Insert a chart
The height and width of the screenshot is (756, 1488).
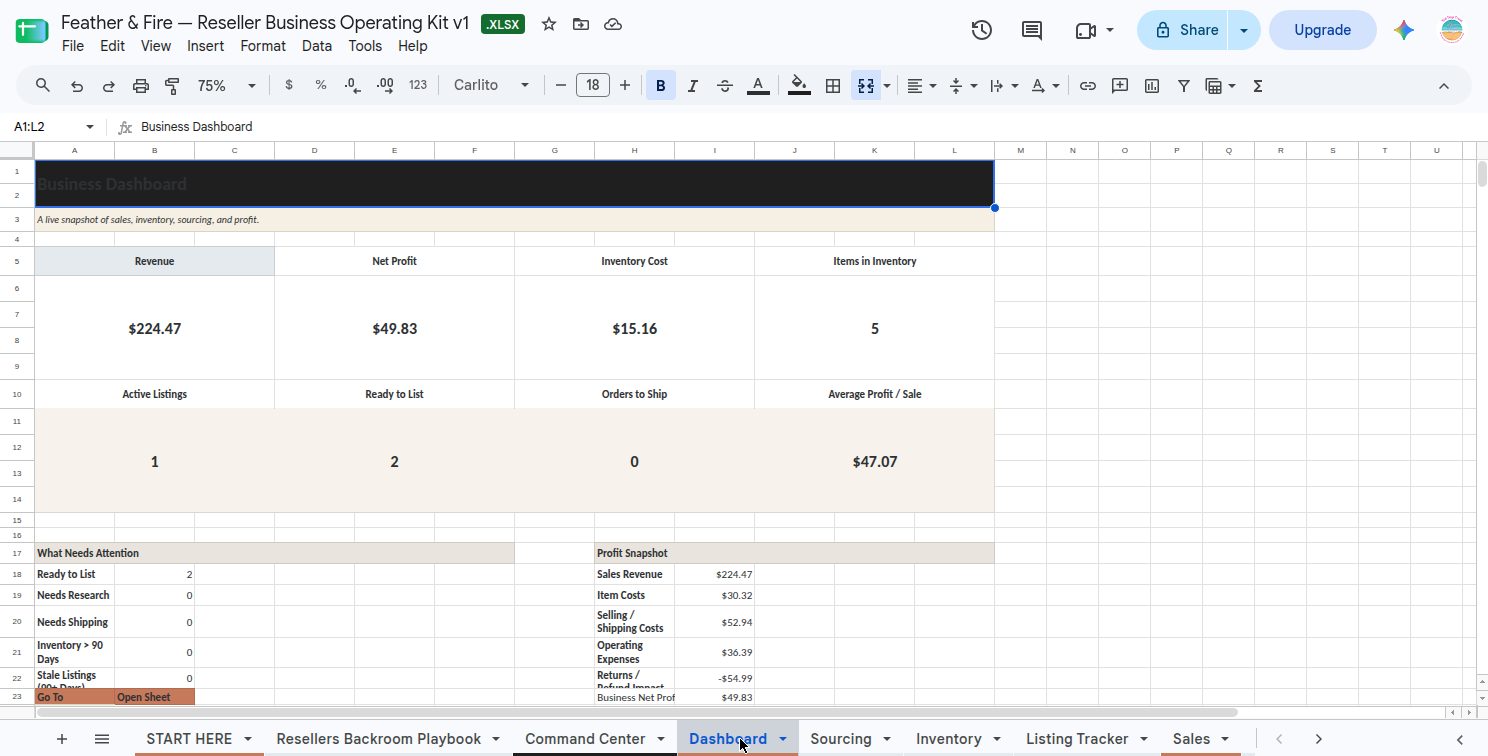1152,86
